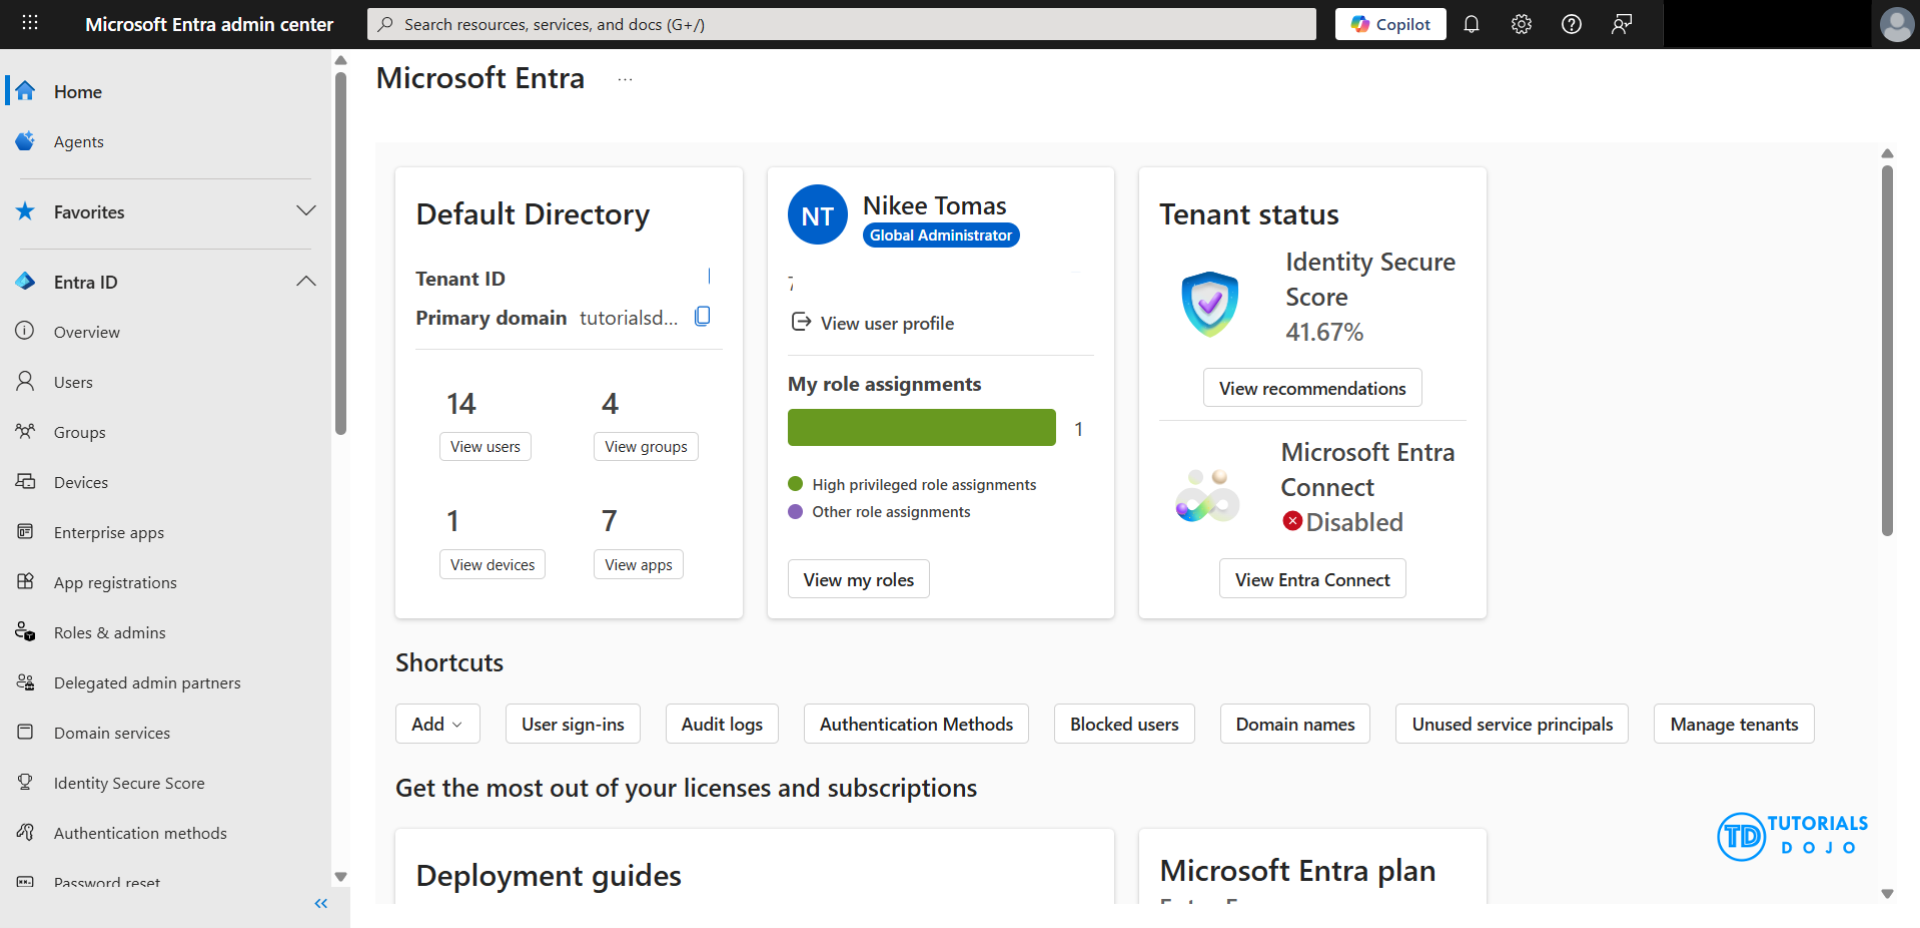Collapse the left navigation pane
Screen dimensions: 1920x928
pyautogui.click(x=321, y=904)
